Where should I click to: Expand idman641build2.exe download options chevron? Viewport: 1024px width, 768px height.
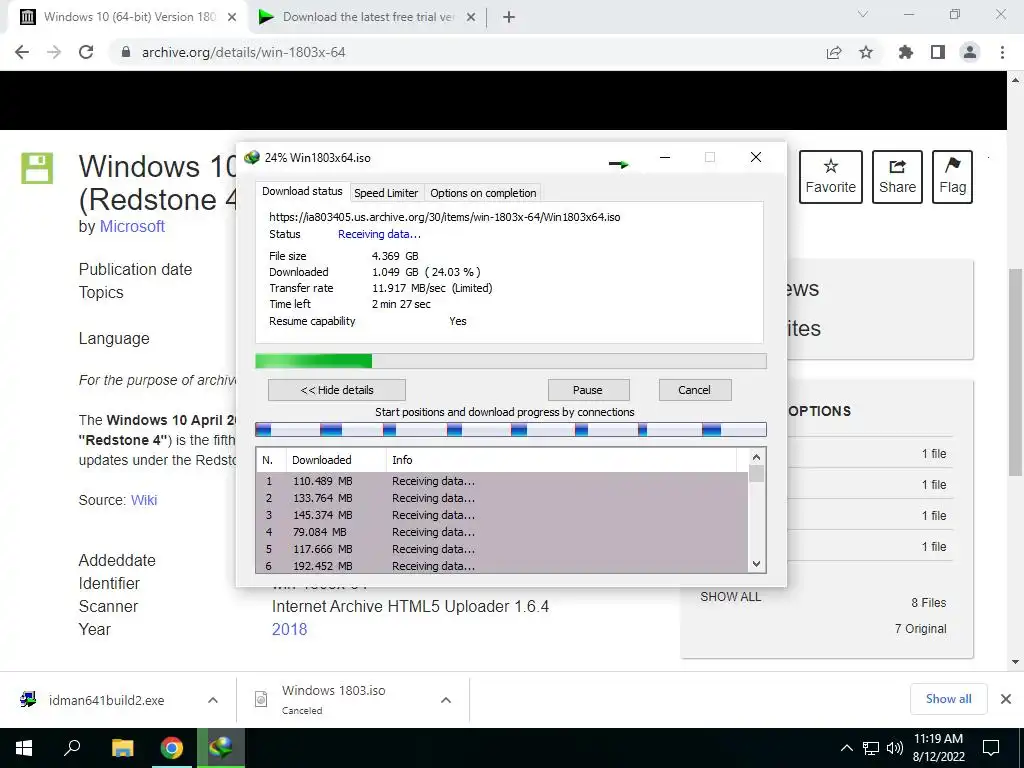(213, 700)
